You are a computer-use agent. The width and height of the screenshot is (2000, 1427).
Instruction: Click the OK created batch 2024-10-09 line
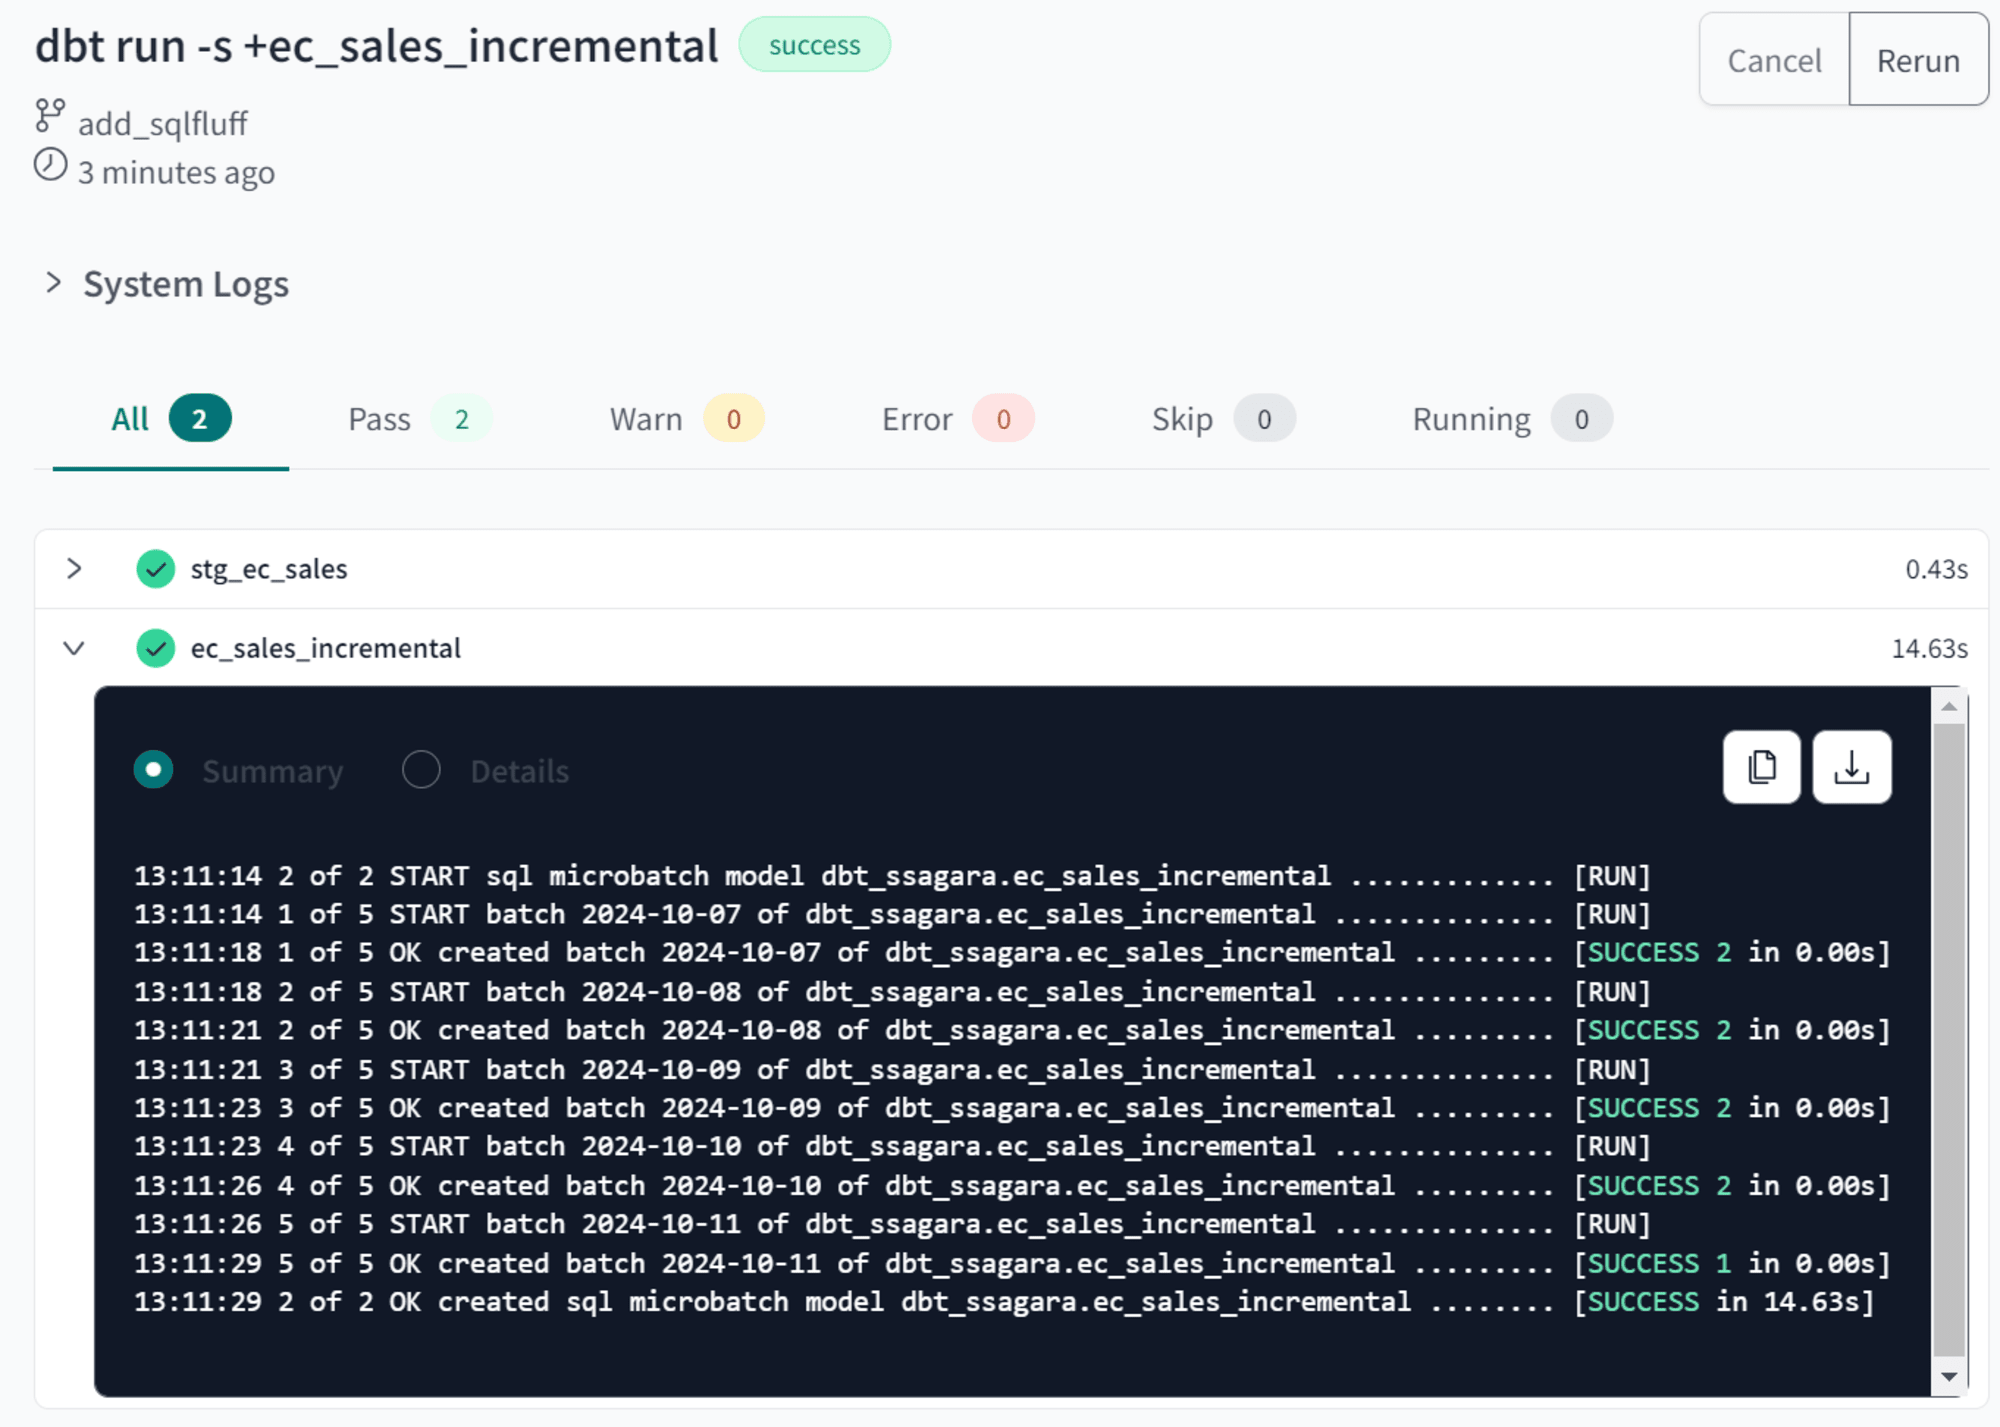tap(1012, 1108)
